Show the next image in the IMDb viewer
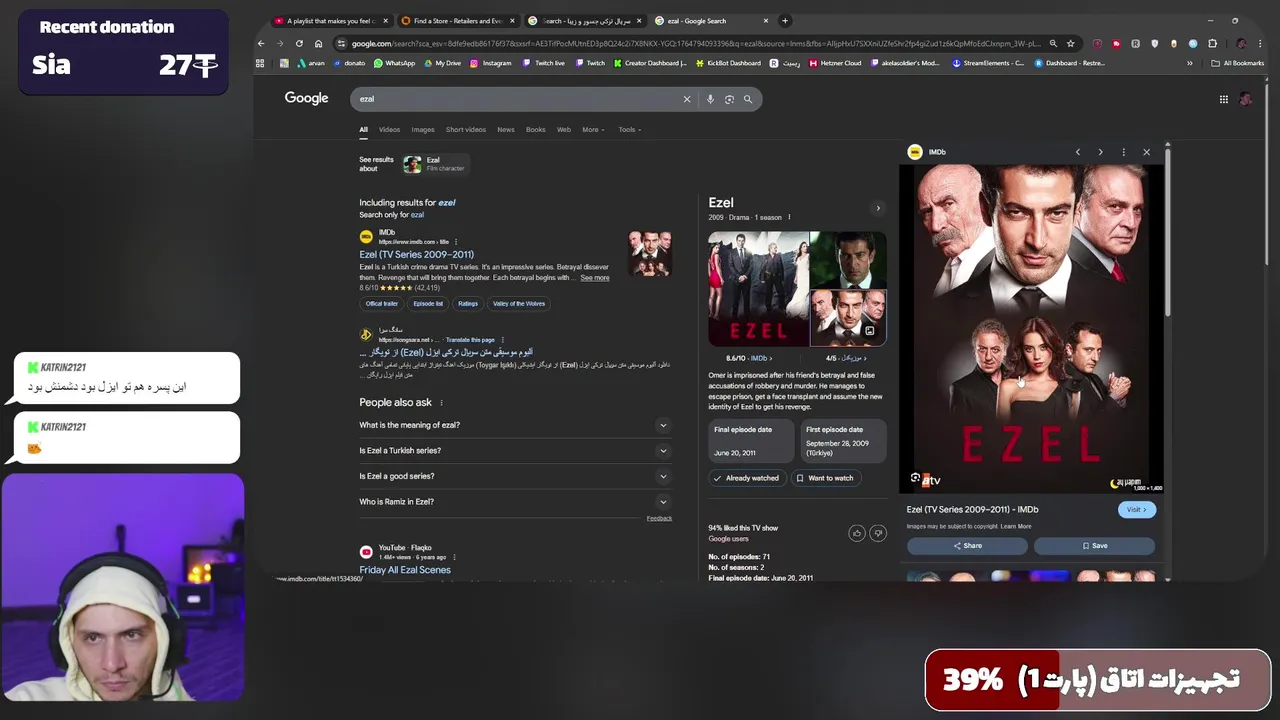This screenshot has width=1280, height=720. (1100, 152)
